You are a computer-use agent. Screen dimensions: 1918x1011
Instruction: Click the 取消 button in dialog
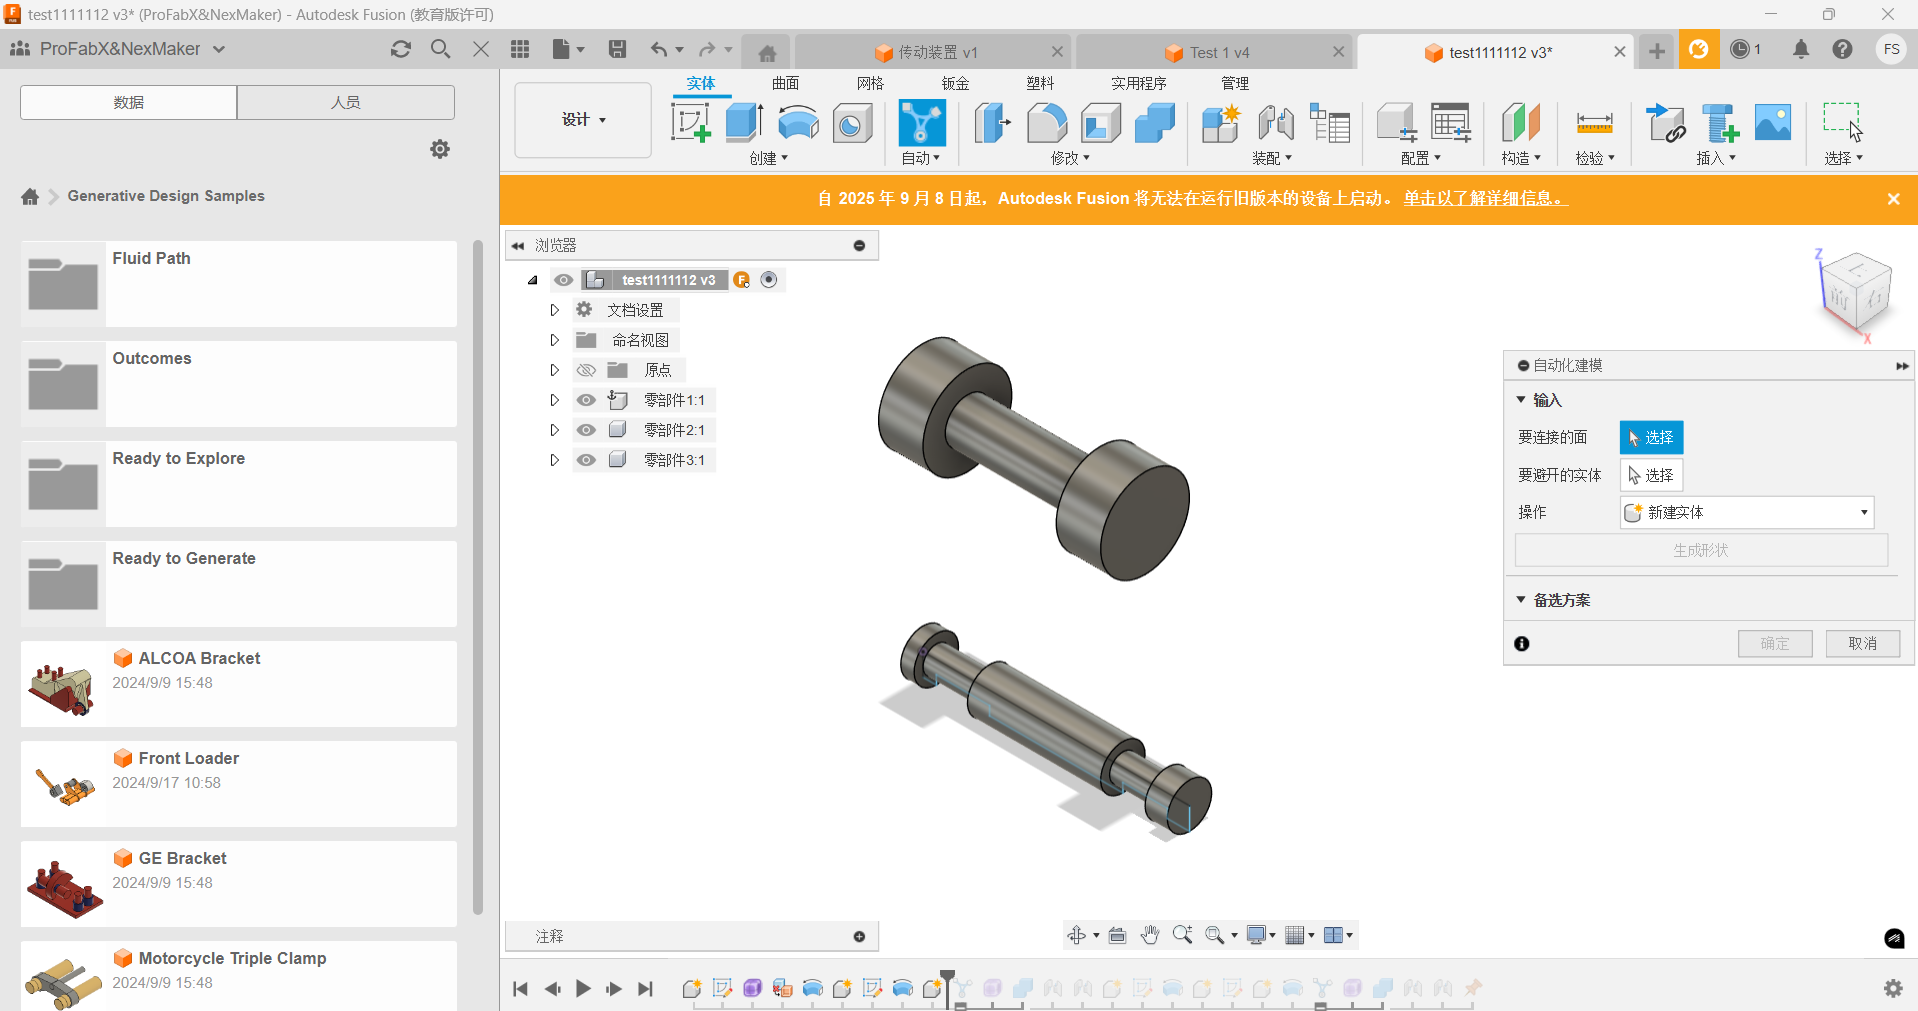1862,643
